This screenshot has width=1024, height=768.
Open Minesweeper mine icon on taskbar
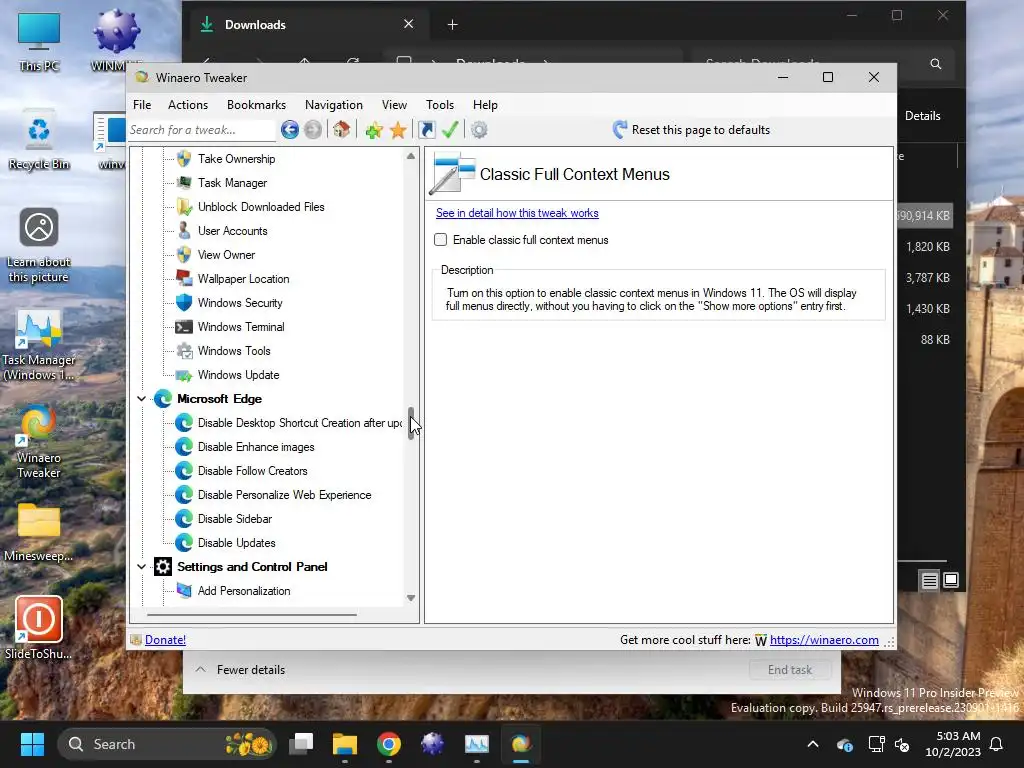point(432,744)
